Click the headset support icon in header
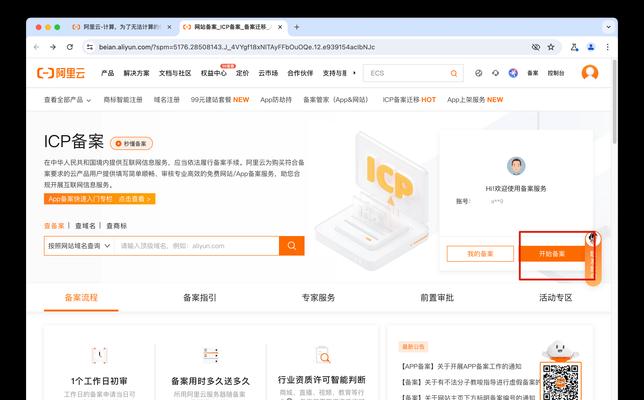The height and width of the screenshot is (400, 644). click(x=495, y=73)
